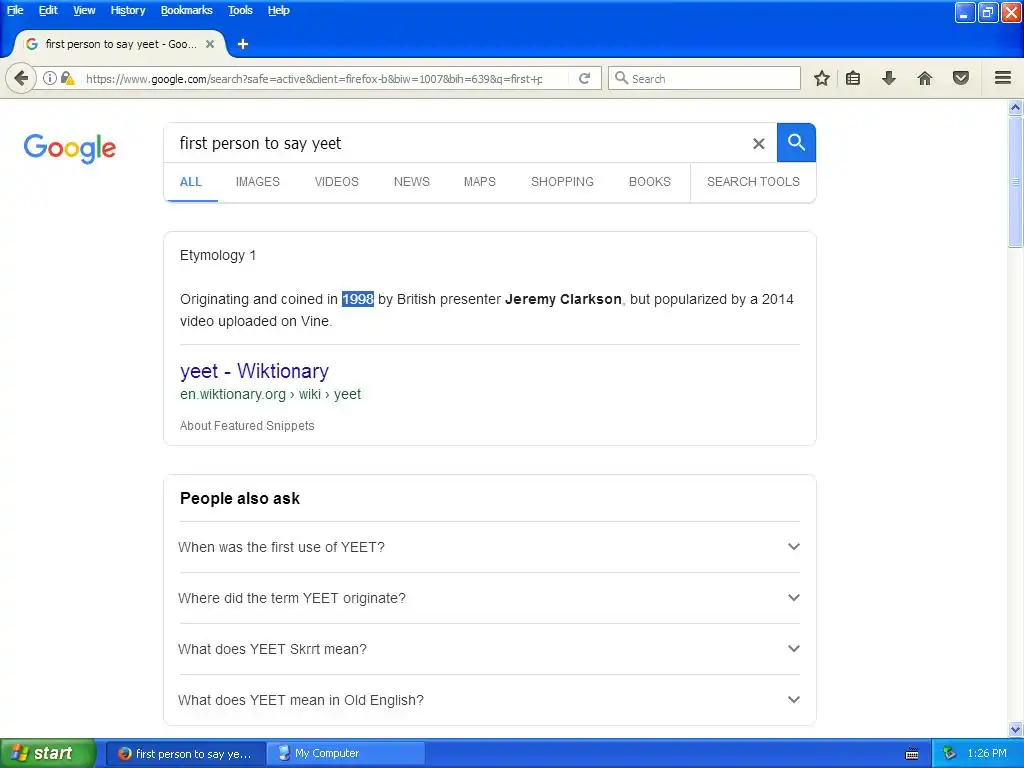Open the on-screen keyboard tray icon
This screenshot has width=1024, height=768.
(x=912, y=754)
